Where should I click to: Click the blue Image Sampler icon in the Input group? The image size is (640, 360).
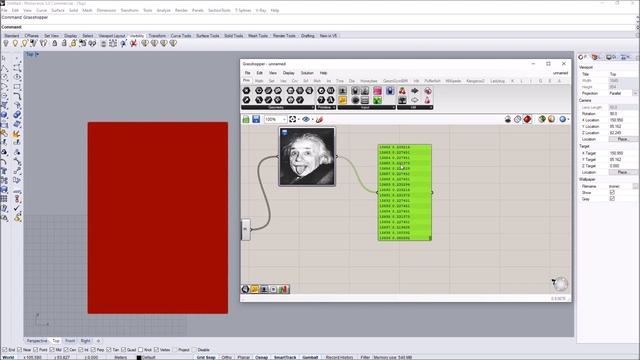390,91
